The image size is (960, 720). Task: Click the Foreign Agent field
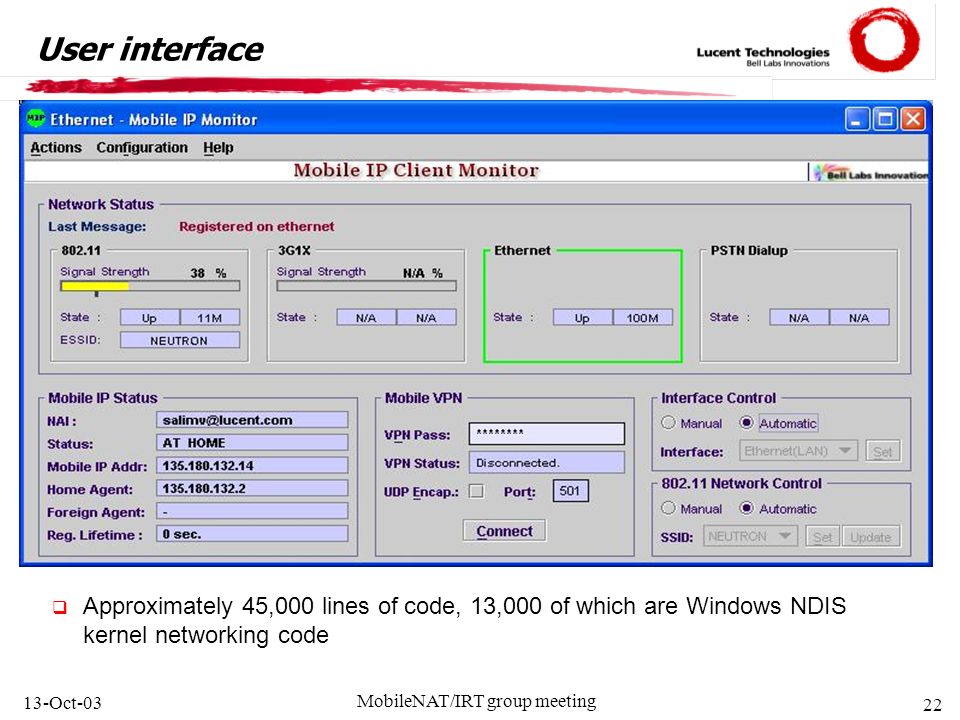pos(252,511)
